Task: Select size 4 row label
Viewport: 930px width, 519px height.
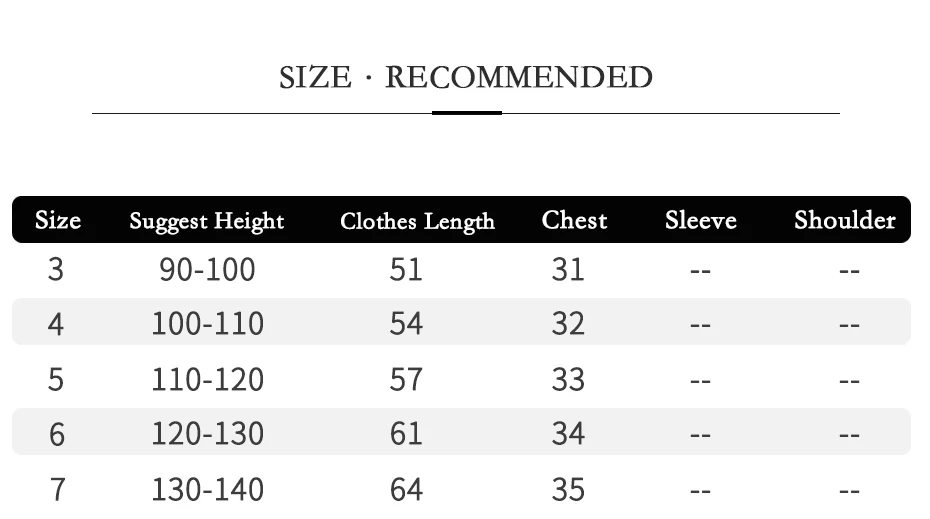Action: pos(56,324)
